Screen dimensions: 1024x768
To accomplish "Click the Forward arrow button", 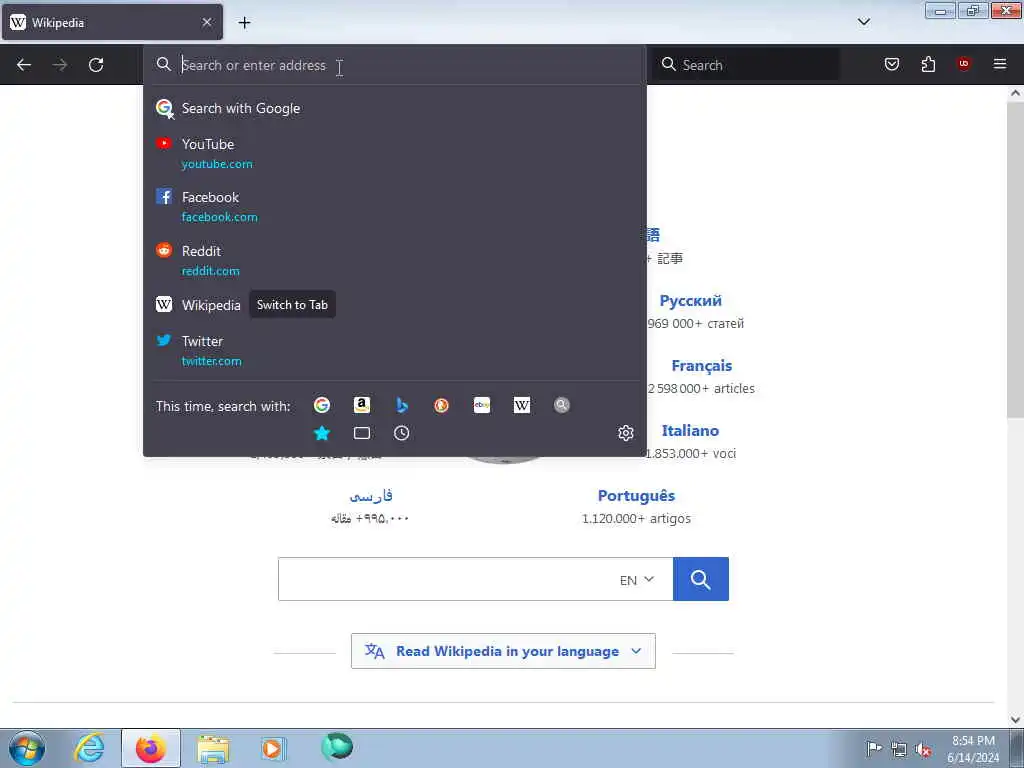I will [x=60, y=65].
